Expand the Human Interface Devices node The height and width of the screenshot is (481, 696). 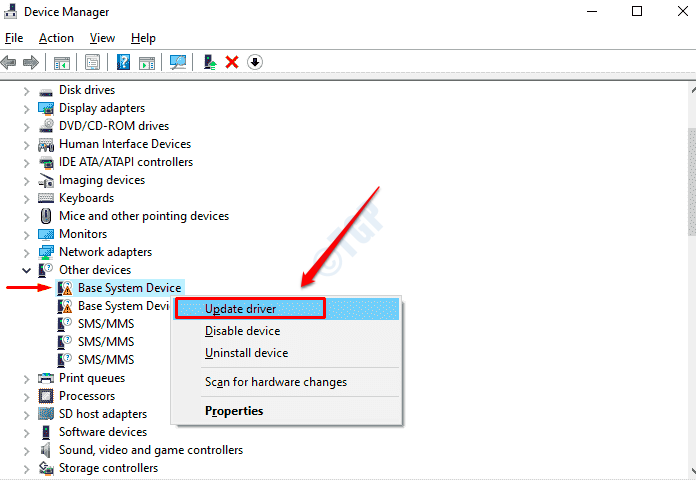click(27, 145)
